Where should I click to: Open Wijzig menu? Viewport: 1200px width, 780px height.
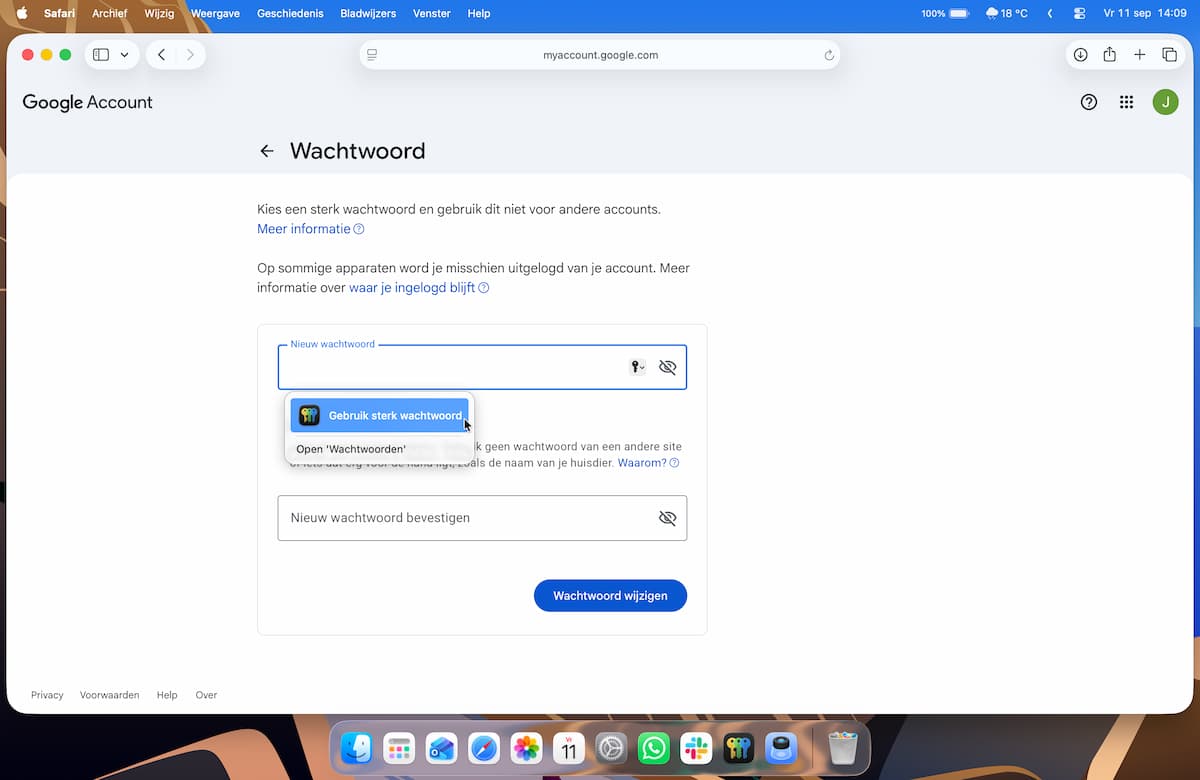click(158, 13)
